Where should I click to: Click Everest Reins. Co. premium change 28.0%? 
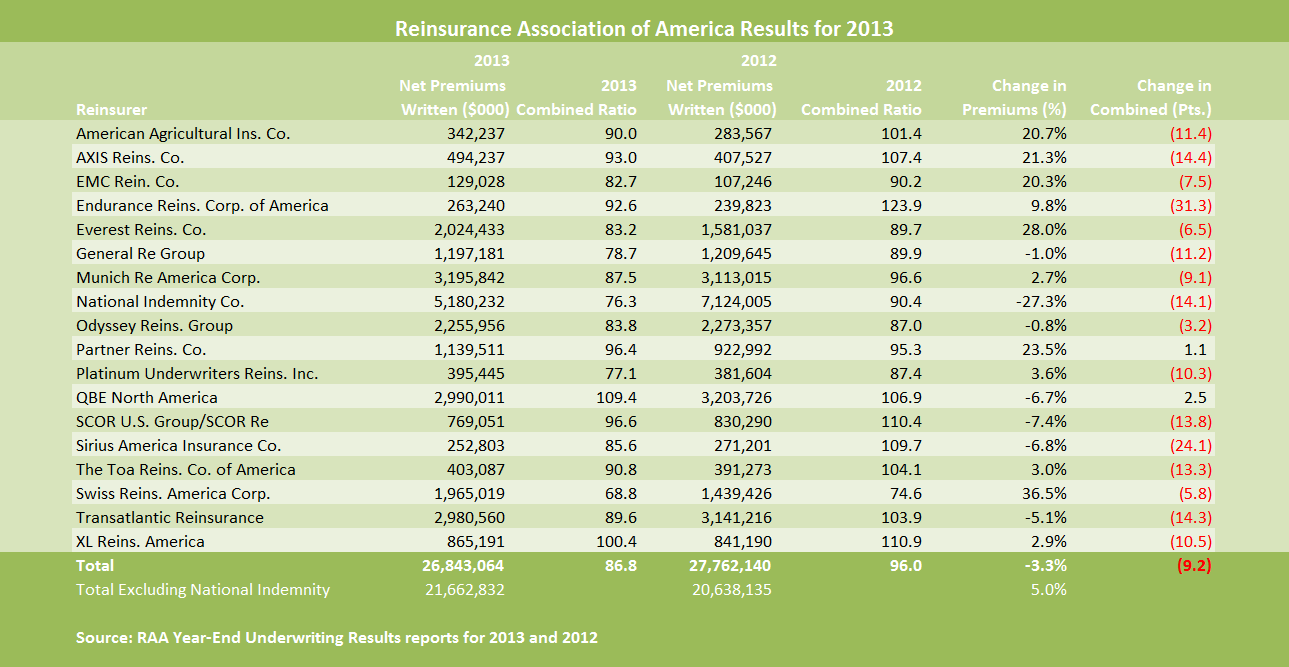click(x=1043, y=229)
